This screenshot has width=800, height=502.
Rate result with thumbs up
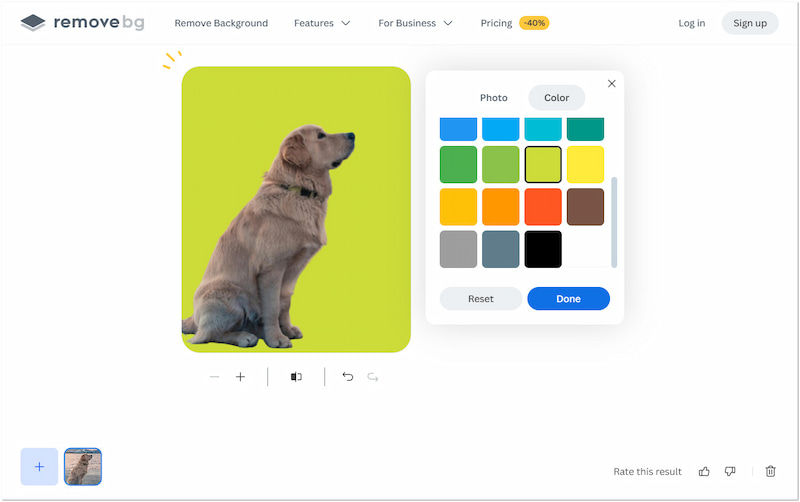[704, 471]
